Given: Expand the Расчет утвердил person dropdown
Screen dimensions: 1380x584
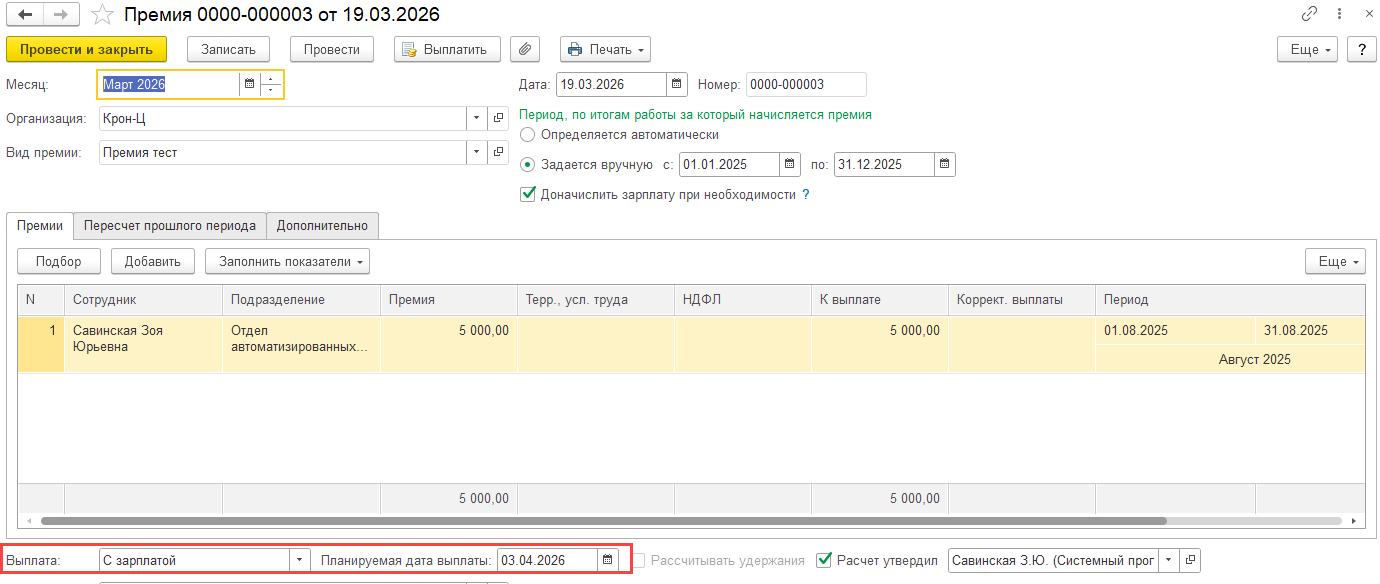Looking at the screenshot, I should point(1168,561).
